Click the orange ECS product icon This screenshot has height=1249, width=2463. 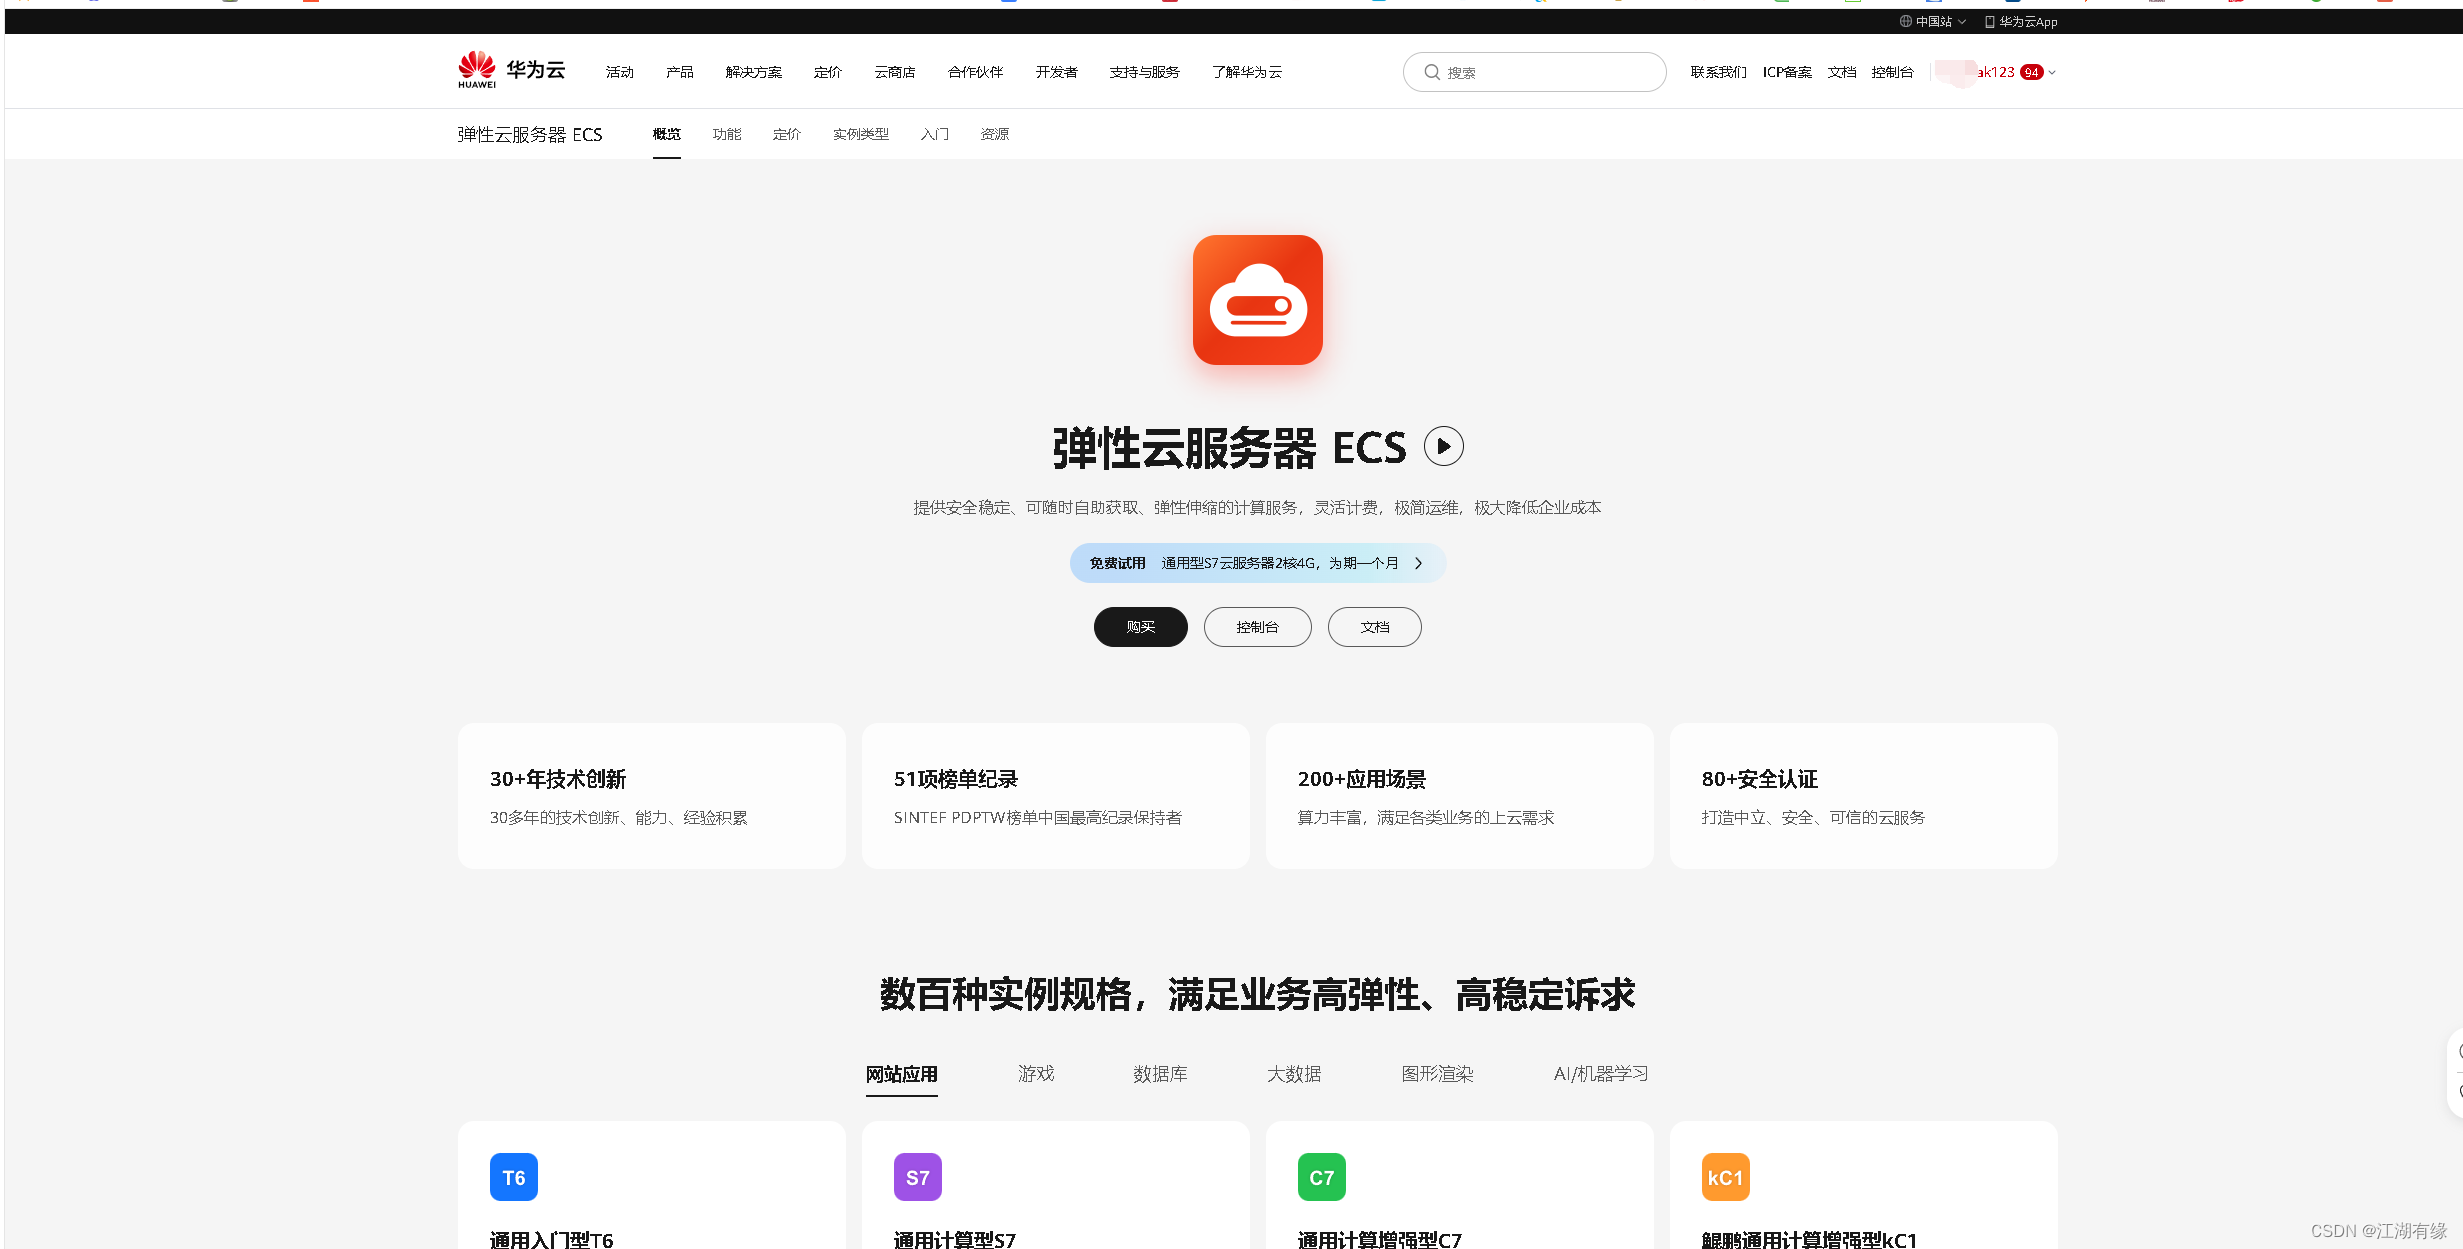click(1257, 301)
